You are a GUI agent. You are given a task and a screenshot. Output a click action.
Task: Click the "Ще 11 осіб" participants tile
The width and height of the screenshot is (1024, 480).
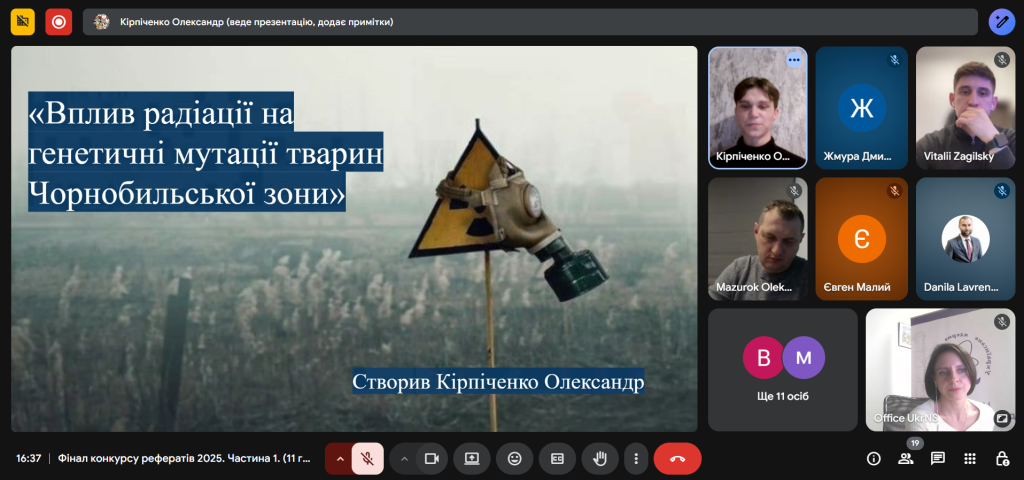pyautogui.click(x=783, y=369)
